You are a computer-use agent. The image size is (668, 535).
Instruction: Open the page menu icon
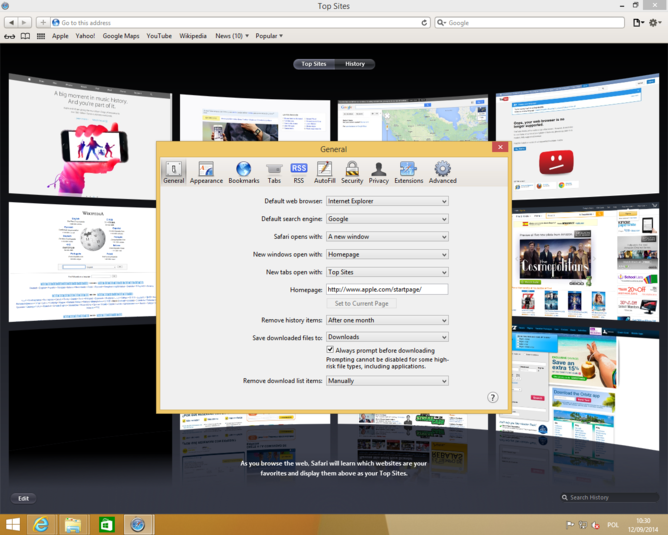click(x=638, y=23)
